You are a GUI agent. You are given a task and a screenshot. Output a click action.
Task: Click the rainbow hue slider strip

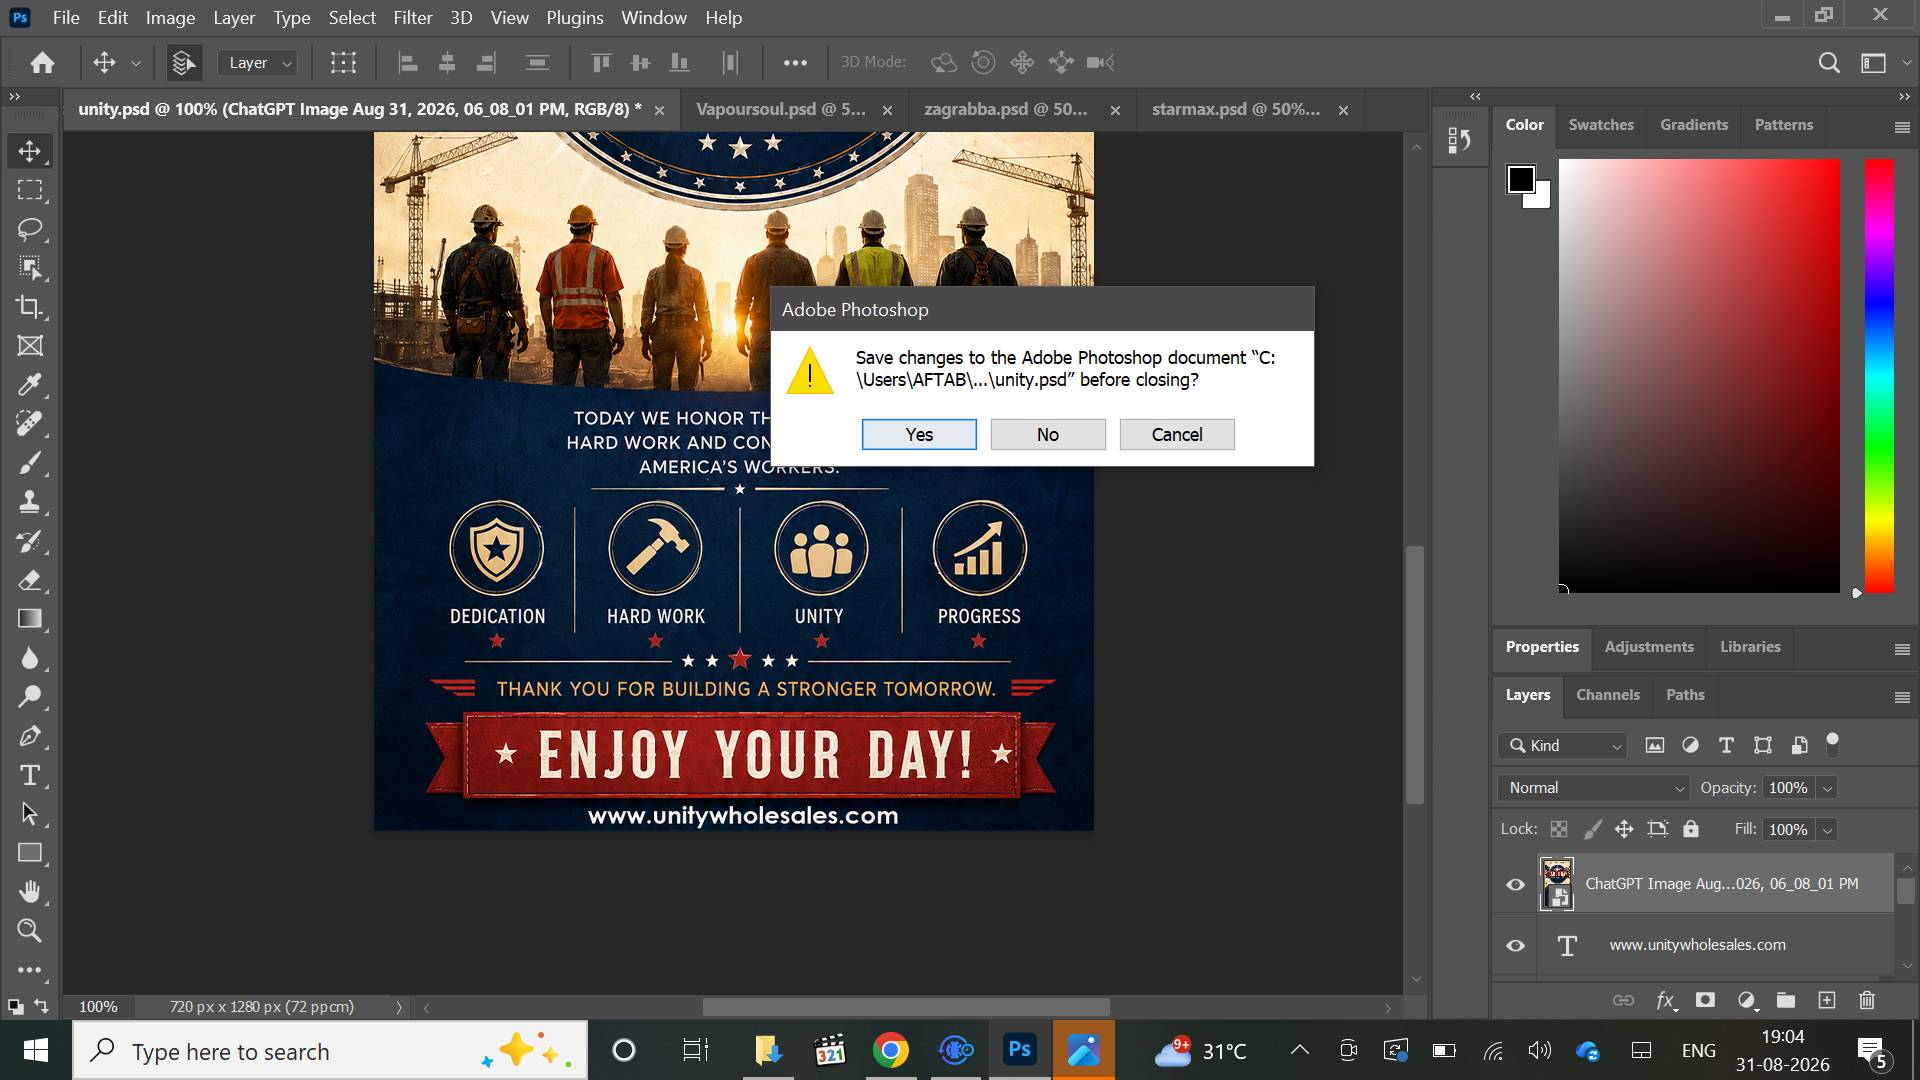click(1879, 375)
